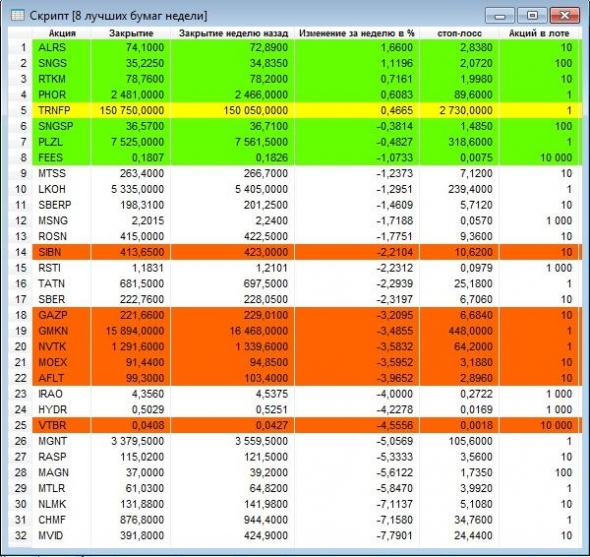Select the GAZP row ticker

click(x=62, y=315)
